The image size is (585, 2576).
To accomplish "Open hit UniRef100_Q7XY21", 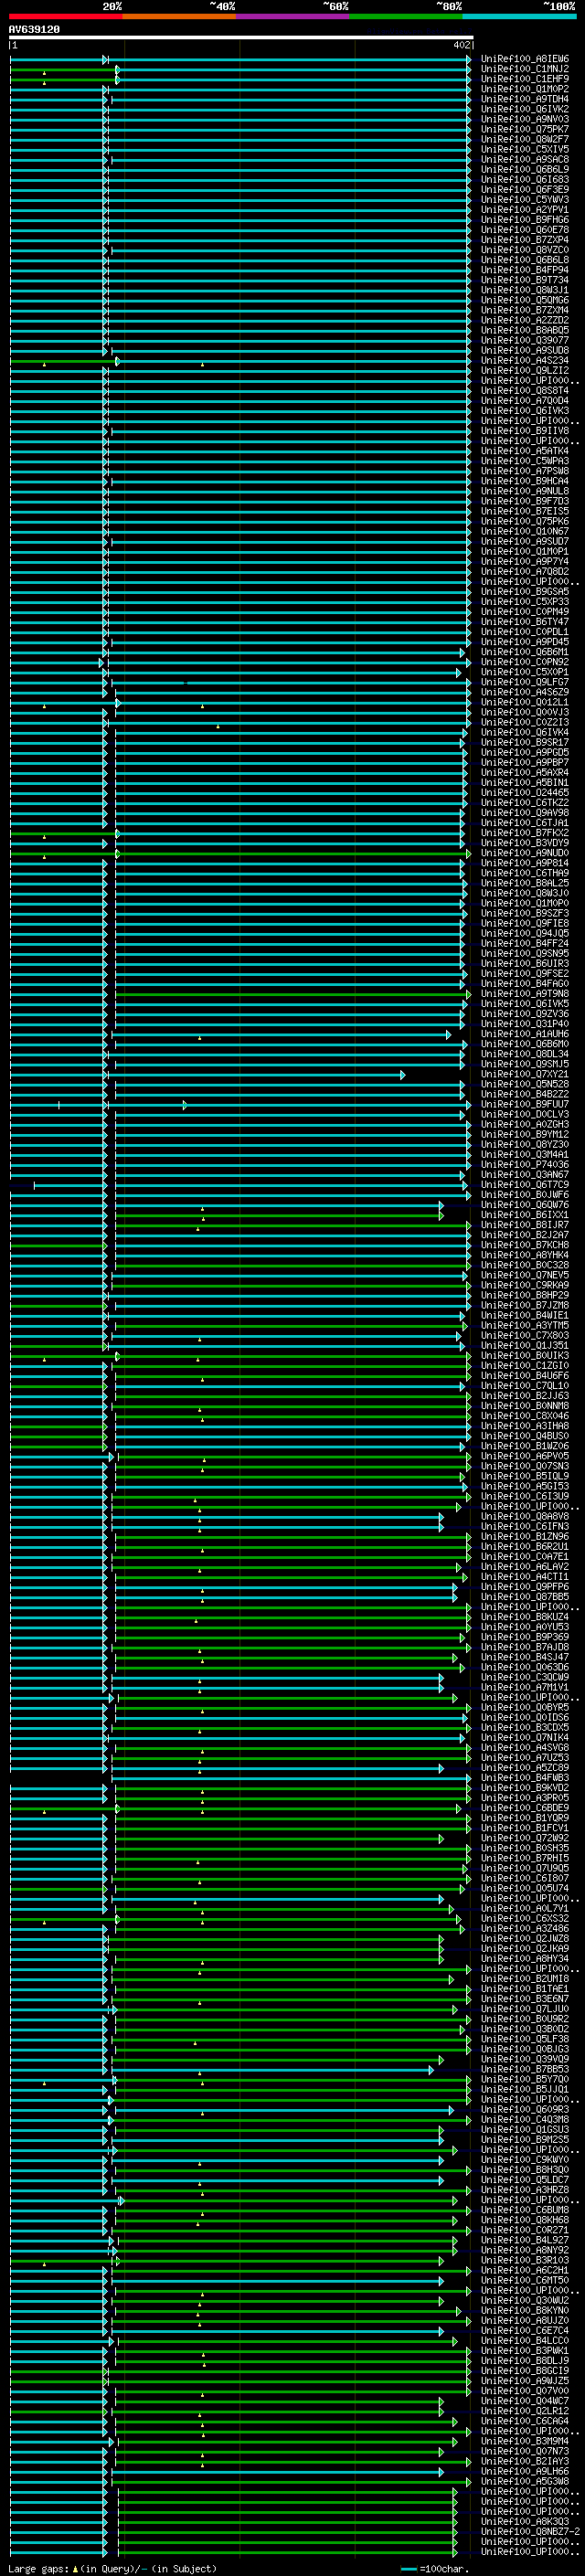I will coord(525,1074).
